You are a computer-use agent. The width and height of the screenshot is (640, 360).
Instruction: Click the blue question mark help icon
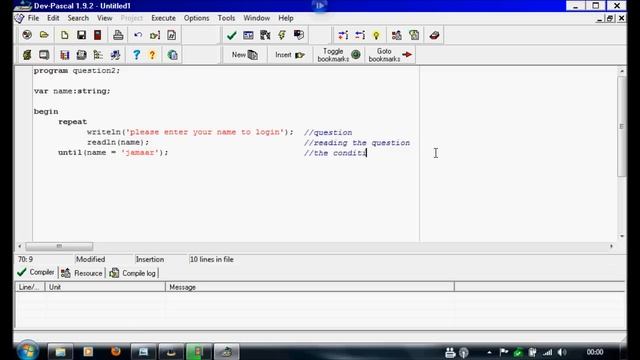click(x=136, y=55)
